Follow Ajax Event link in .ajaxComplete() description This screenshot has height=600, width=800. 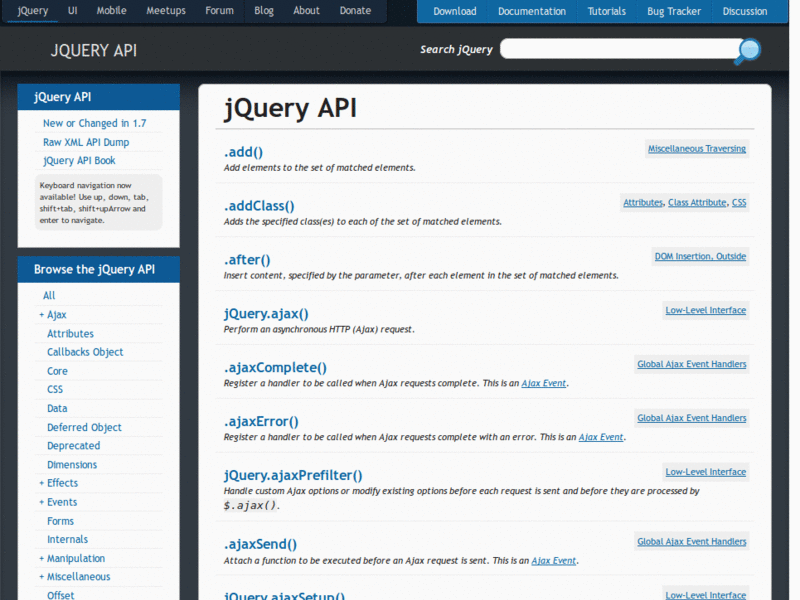[543, 384]
